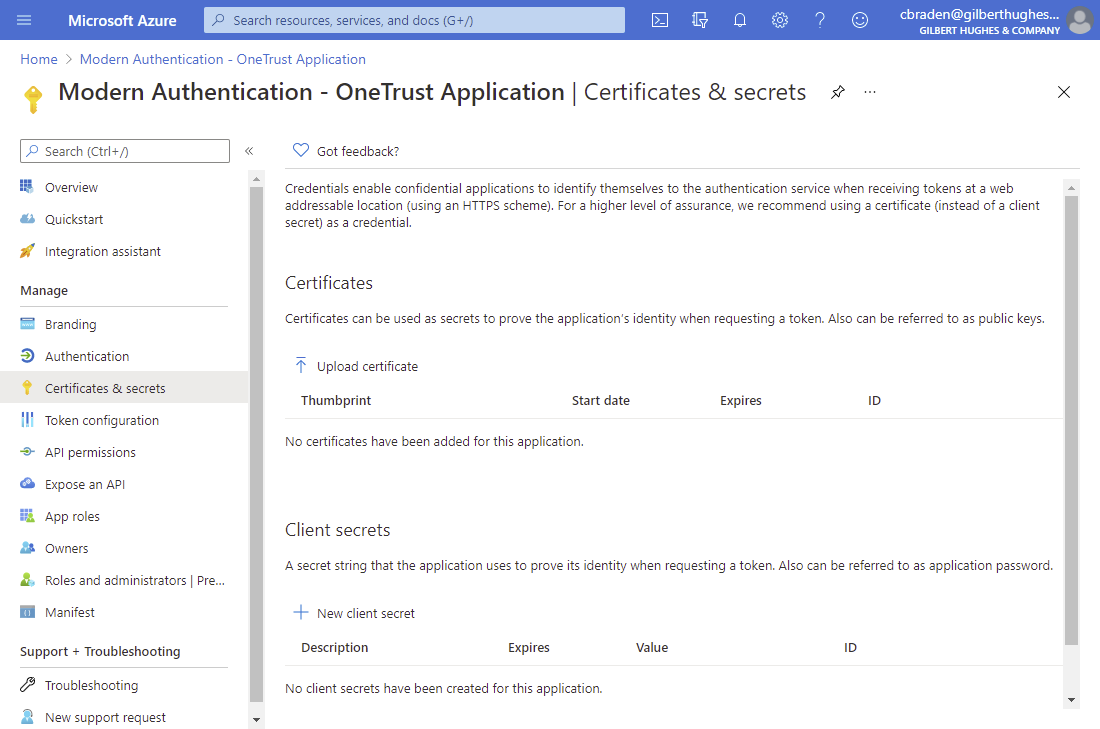Click client secrets Description column header
Screen dimensions: 1100x729
click(x=335, y=648)
